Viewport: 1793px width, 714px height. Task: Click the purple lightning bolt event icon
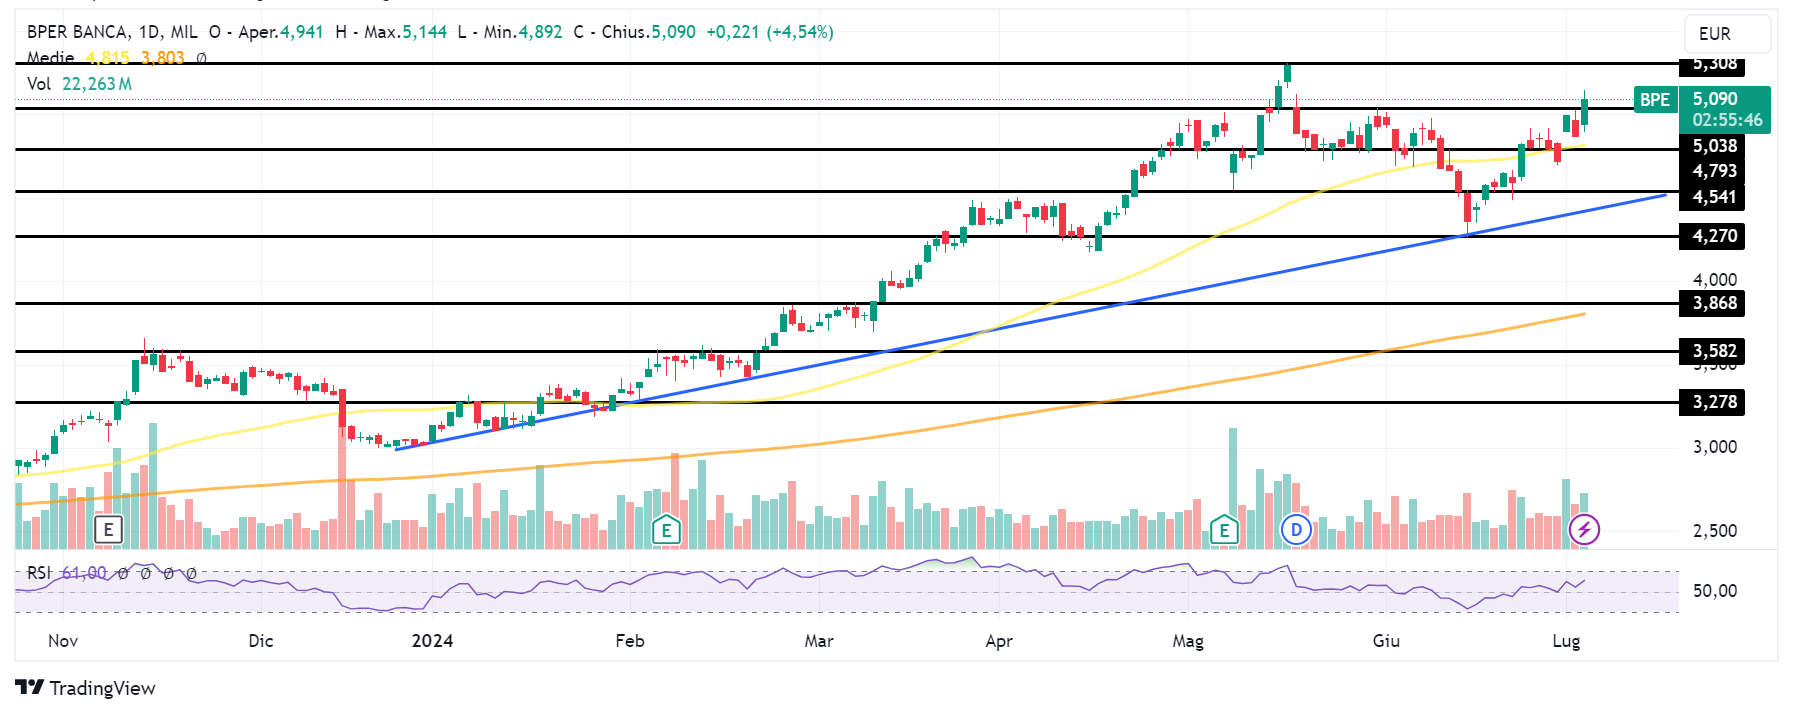(x=1584, y=530)
